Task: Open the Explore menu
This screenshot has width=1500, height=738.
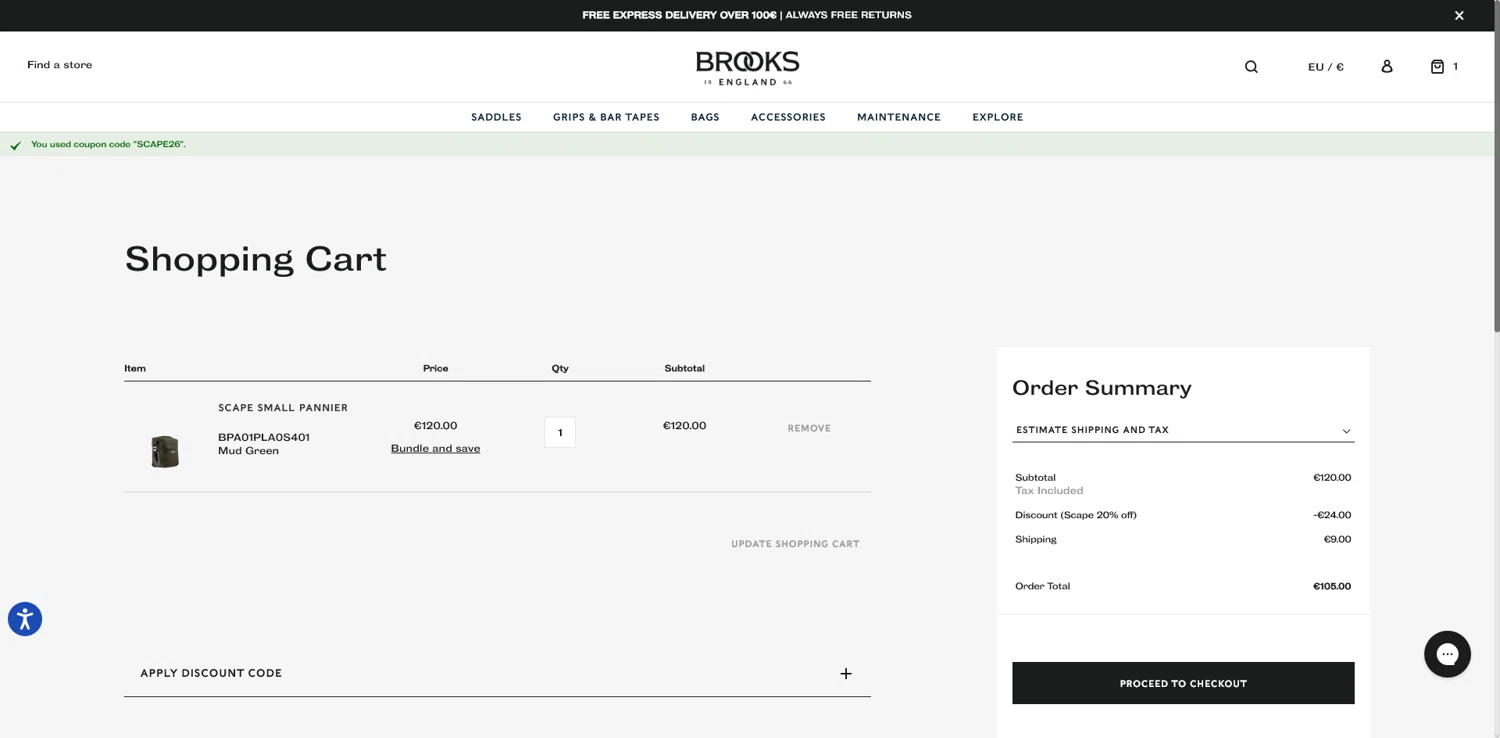Action: coord(998,117)
